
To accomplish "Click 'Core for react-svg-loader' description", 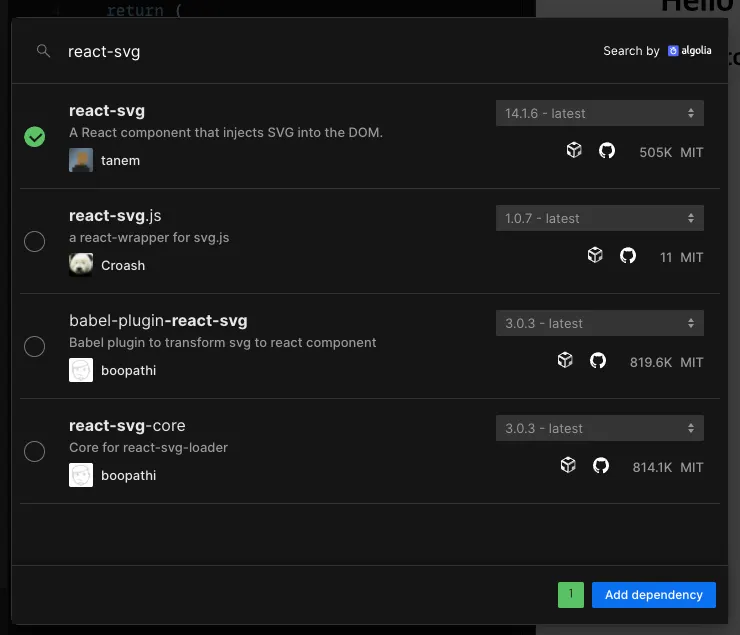I will [x=149, y=447].
